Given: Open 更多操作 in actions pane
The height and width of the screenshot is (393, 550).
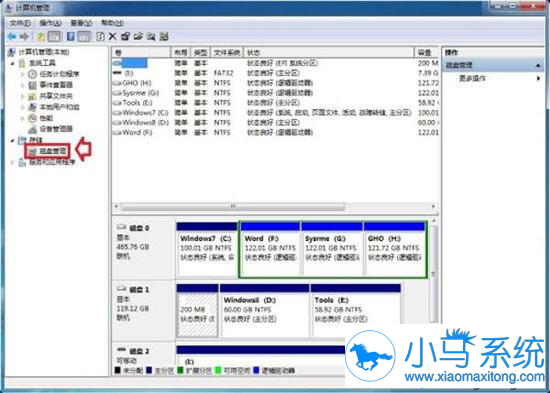Looking at the screenshot, I should (472, 78).
